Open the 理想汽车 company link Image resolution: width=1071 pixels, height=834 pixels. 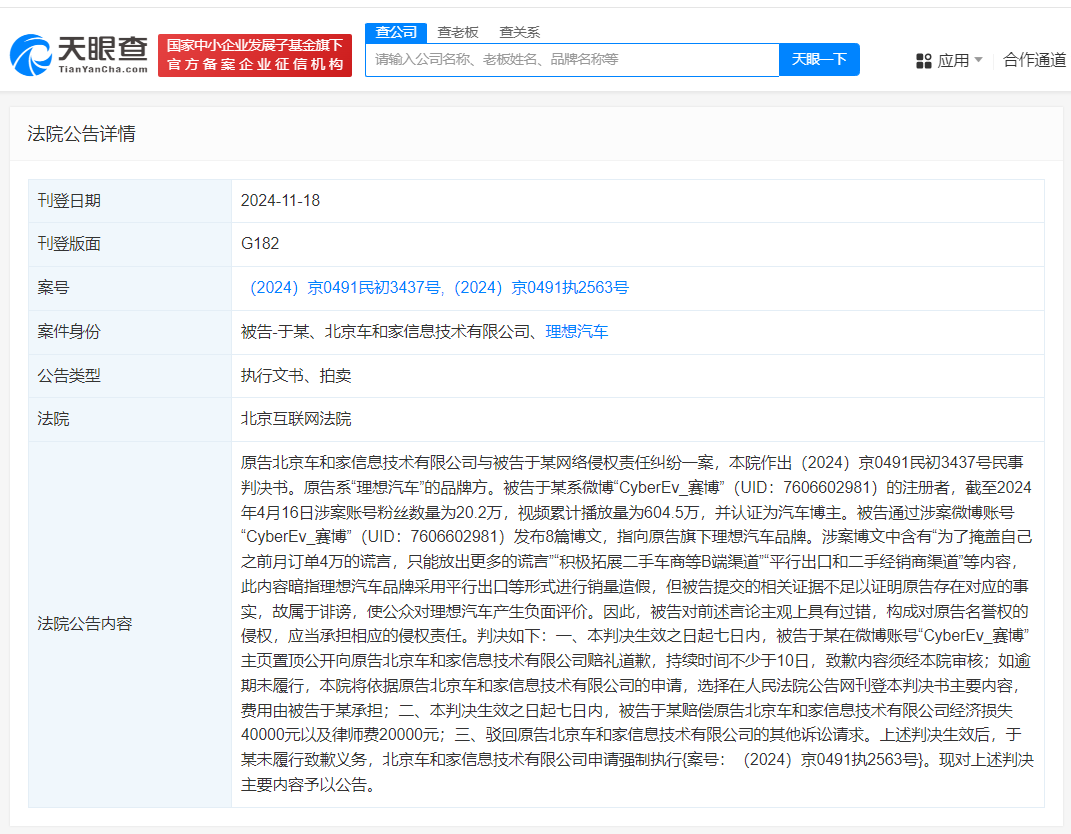pos(577,332)
